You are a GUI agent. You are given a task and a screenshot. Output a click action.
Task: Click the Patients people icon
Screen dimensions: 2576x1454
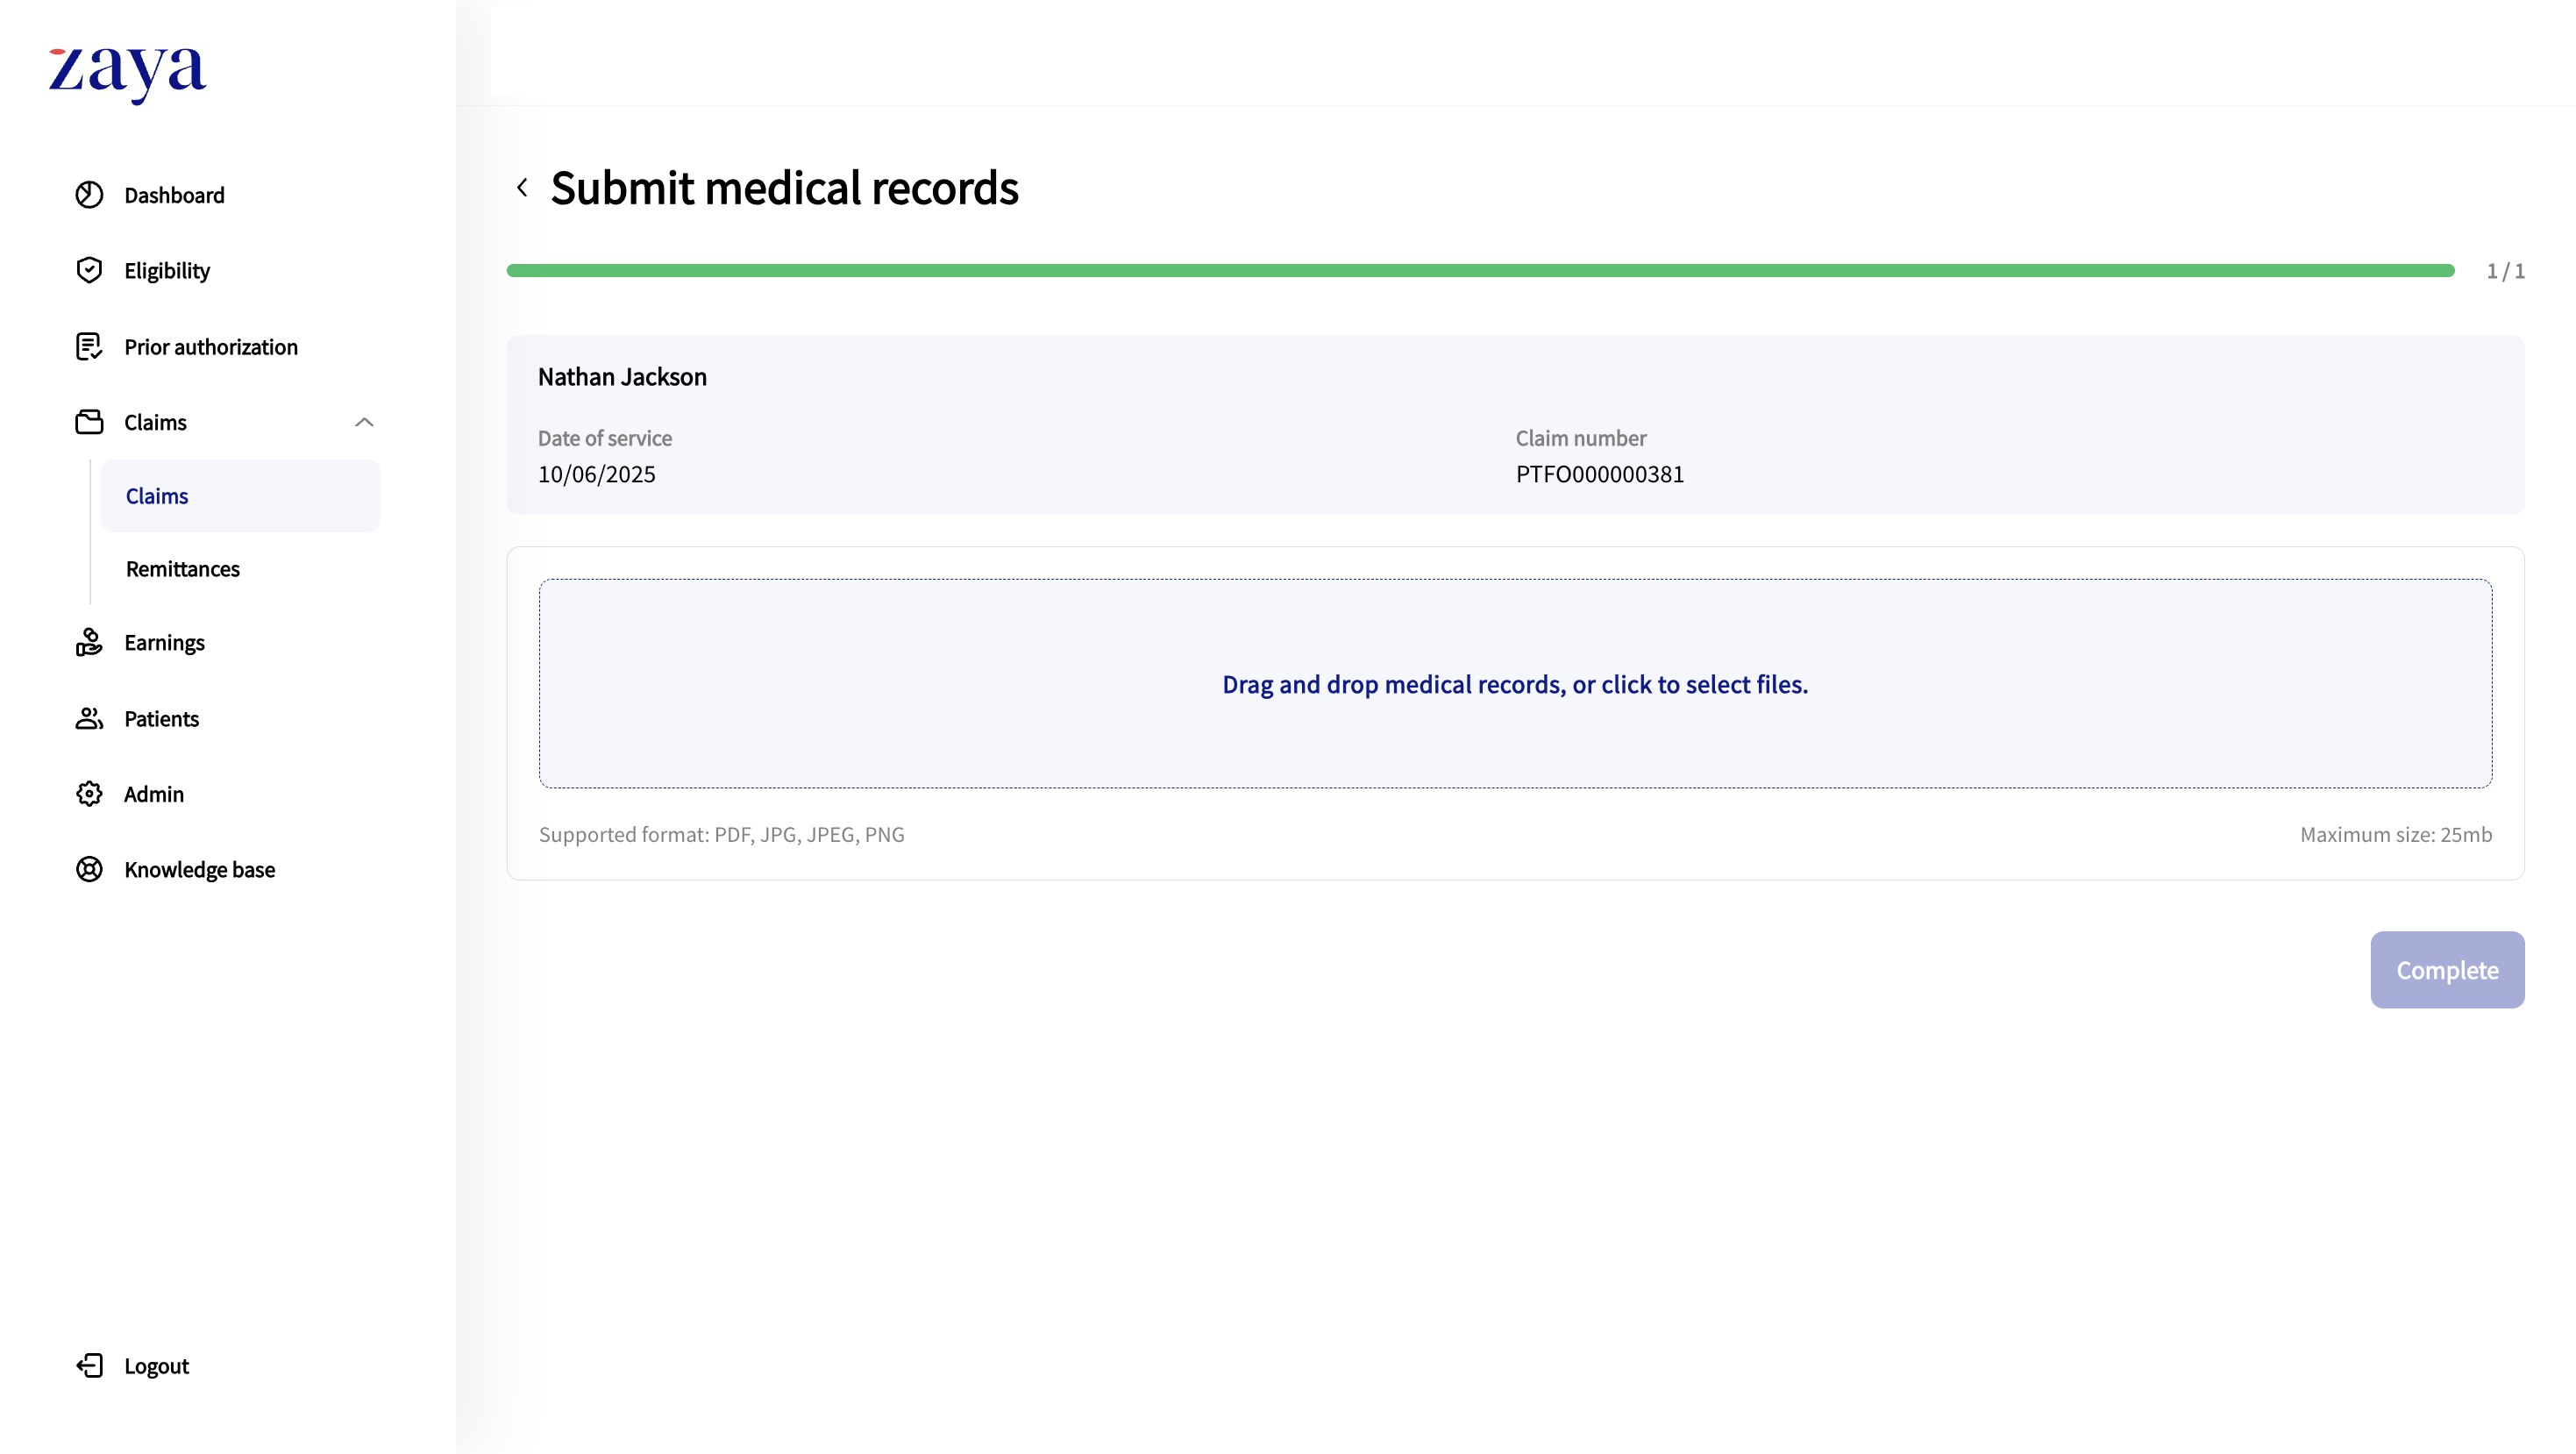click(89, 718)
